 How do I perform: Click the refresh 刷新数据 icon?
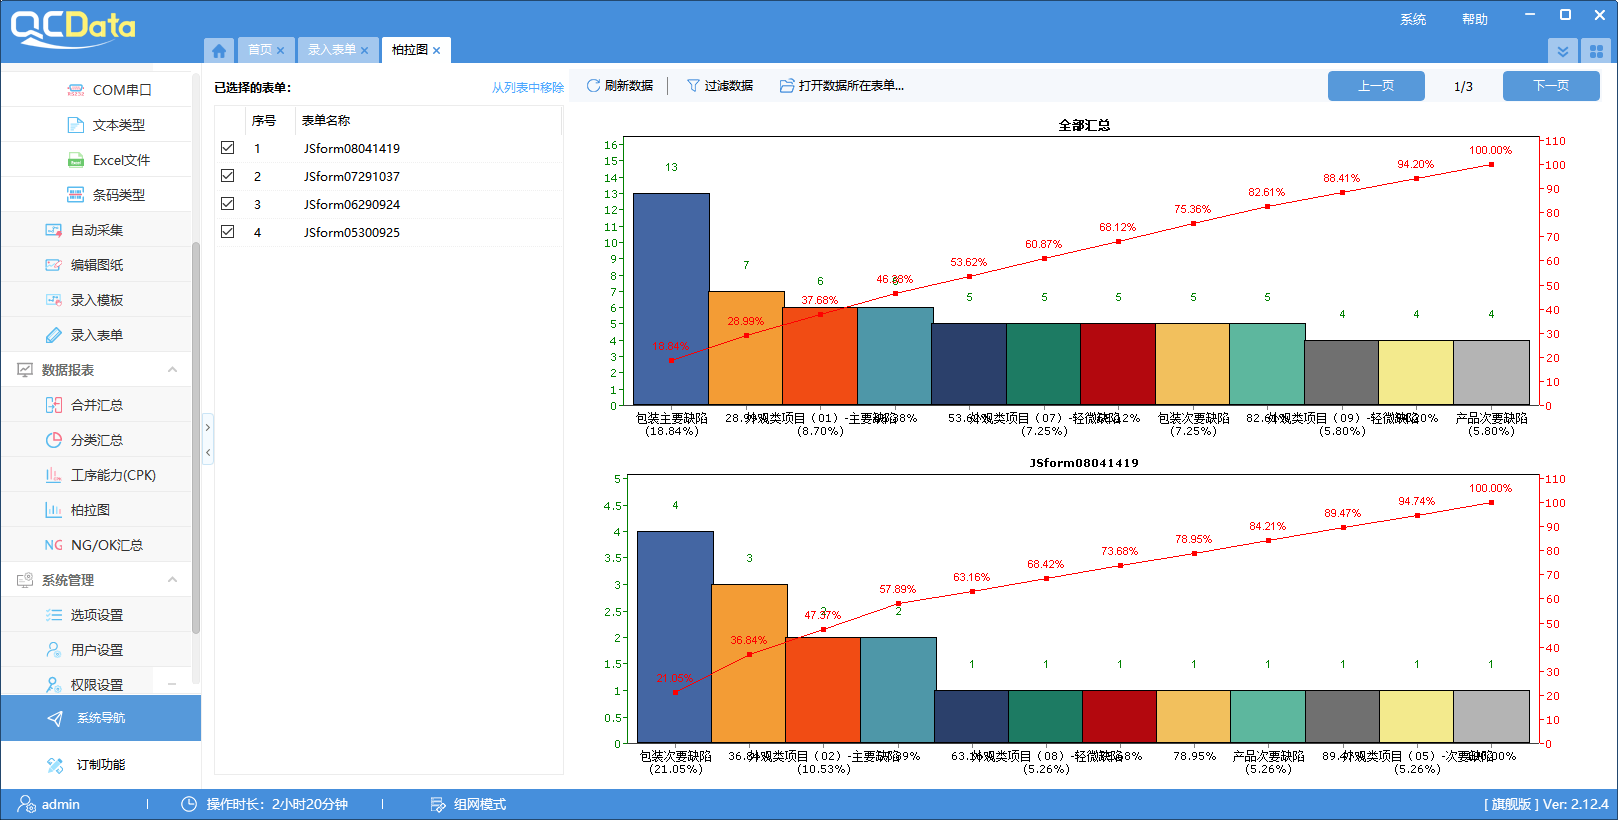pyautogui.click(x=593, y=86)
